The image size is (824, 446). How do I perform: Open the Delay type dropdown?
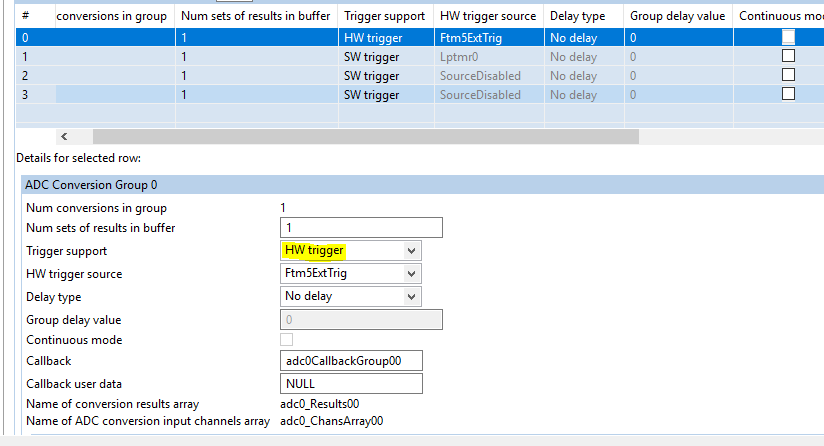point(351,296)
